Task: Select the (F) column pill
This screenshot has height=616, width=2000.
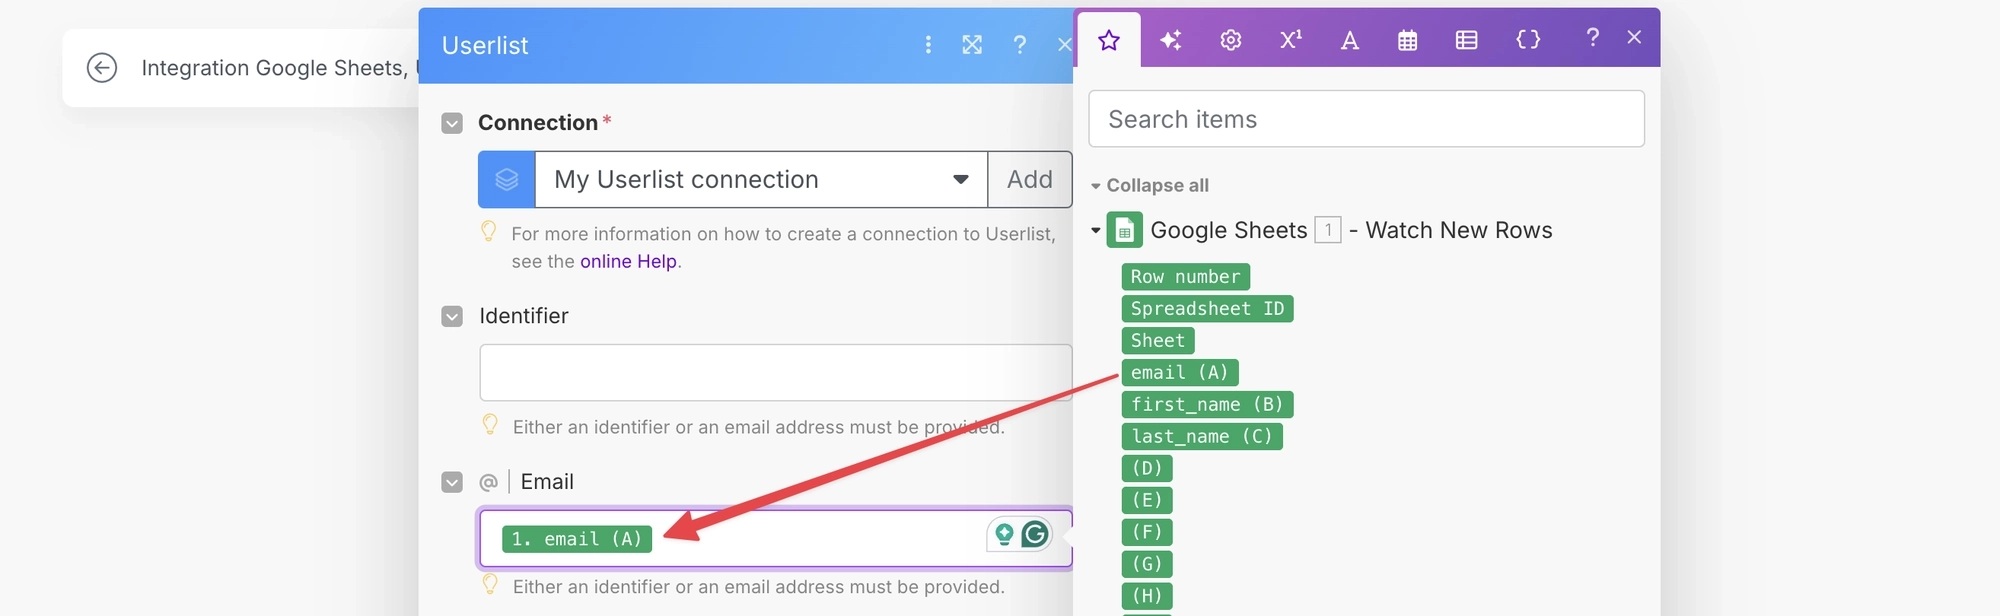Action: coord(1147,533)
